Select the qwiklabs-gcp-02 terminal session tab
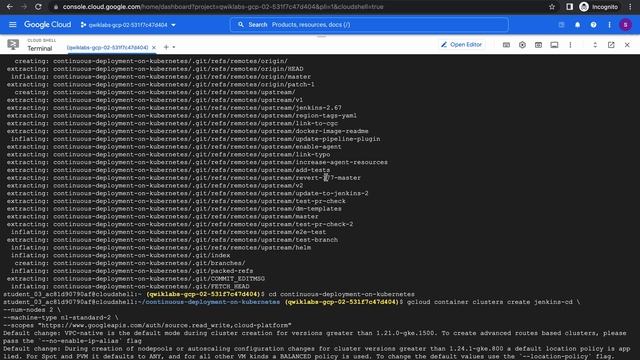This screenshot has width=640, height=360. coord(107,47)
